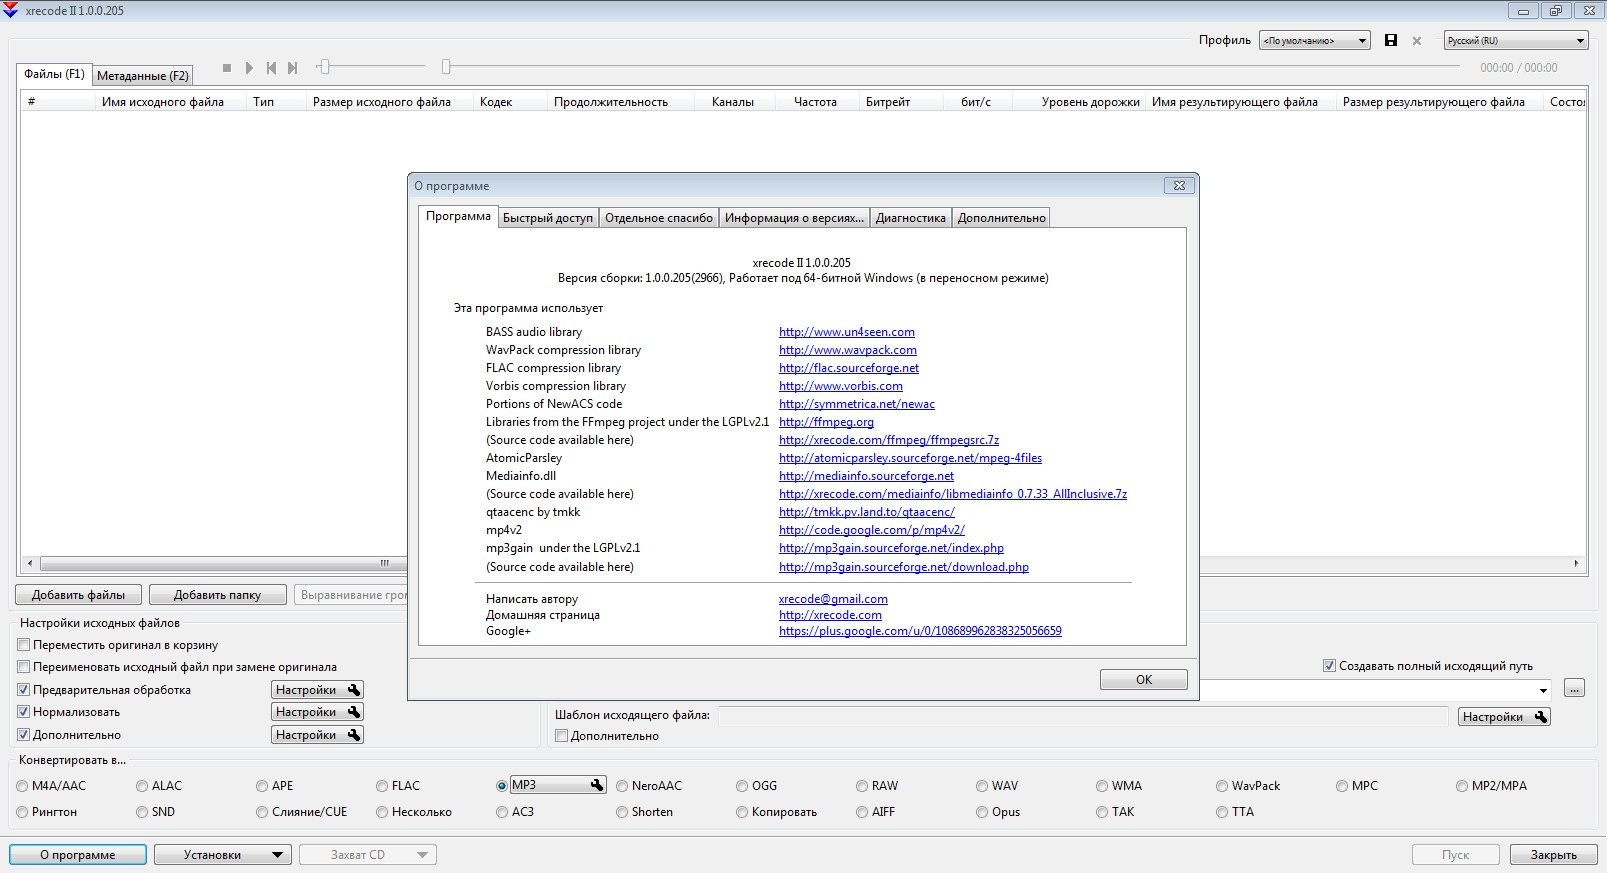1607x873 pixels.
Task: Open Настройки for output file template
Action: [1504, 717]
